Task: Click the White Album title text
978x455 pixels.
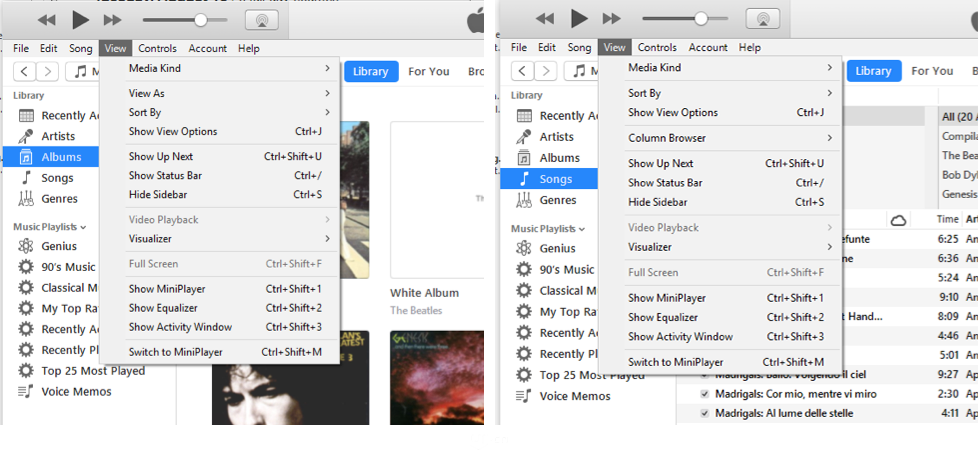Action: [424, 293]
